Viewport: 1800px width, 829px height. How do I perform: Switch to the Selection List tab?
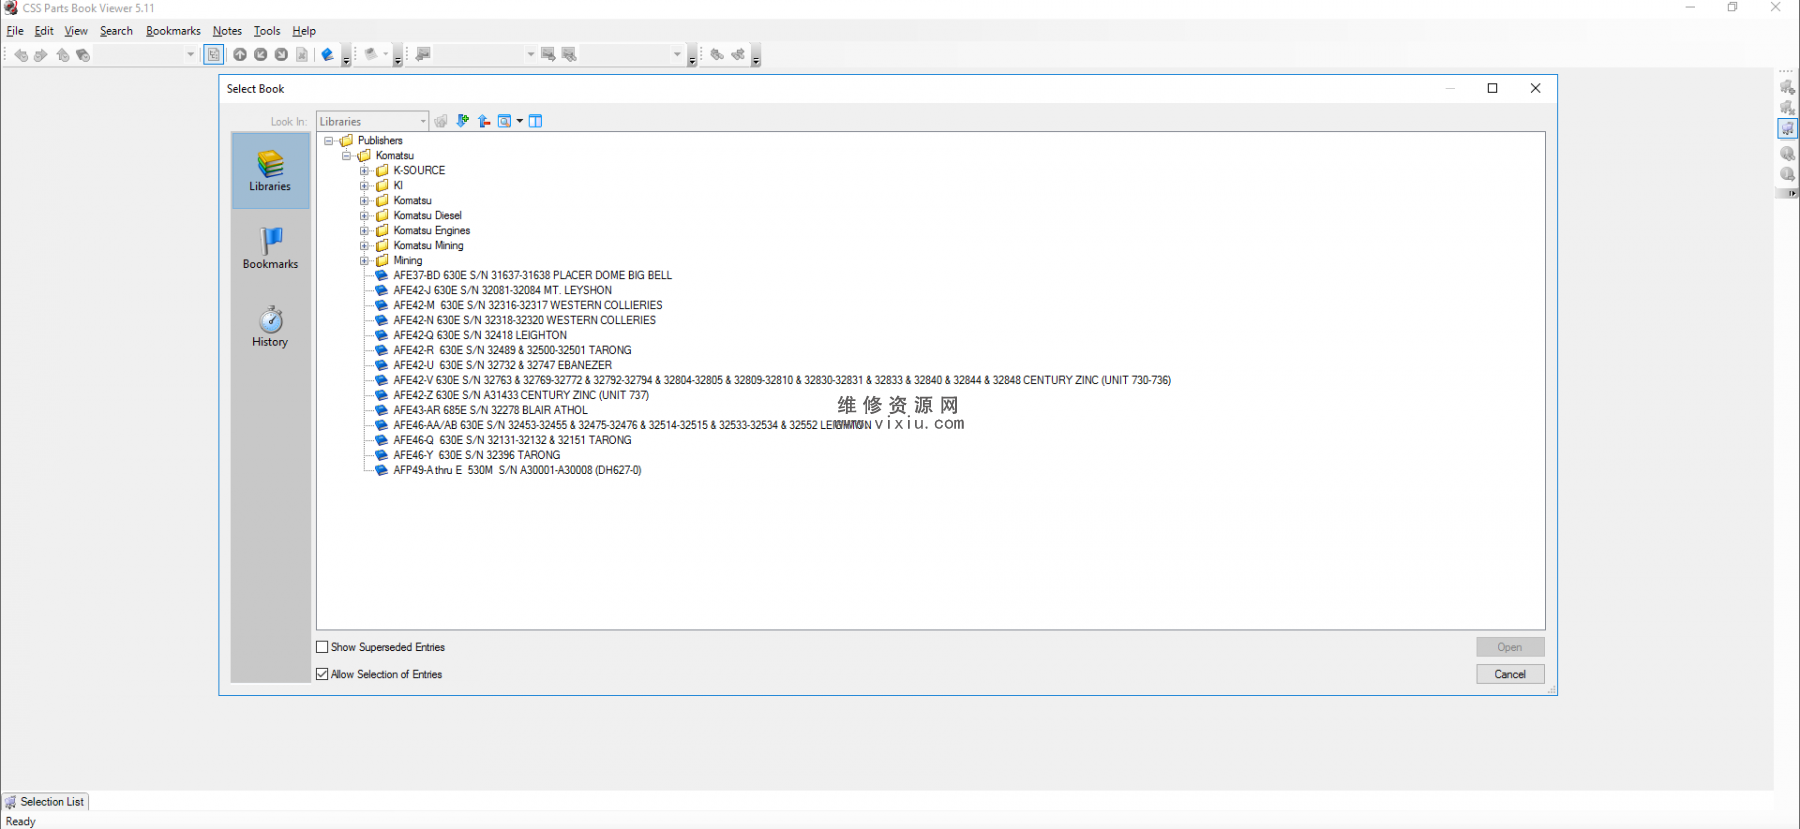pos(46,802)
